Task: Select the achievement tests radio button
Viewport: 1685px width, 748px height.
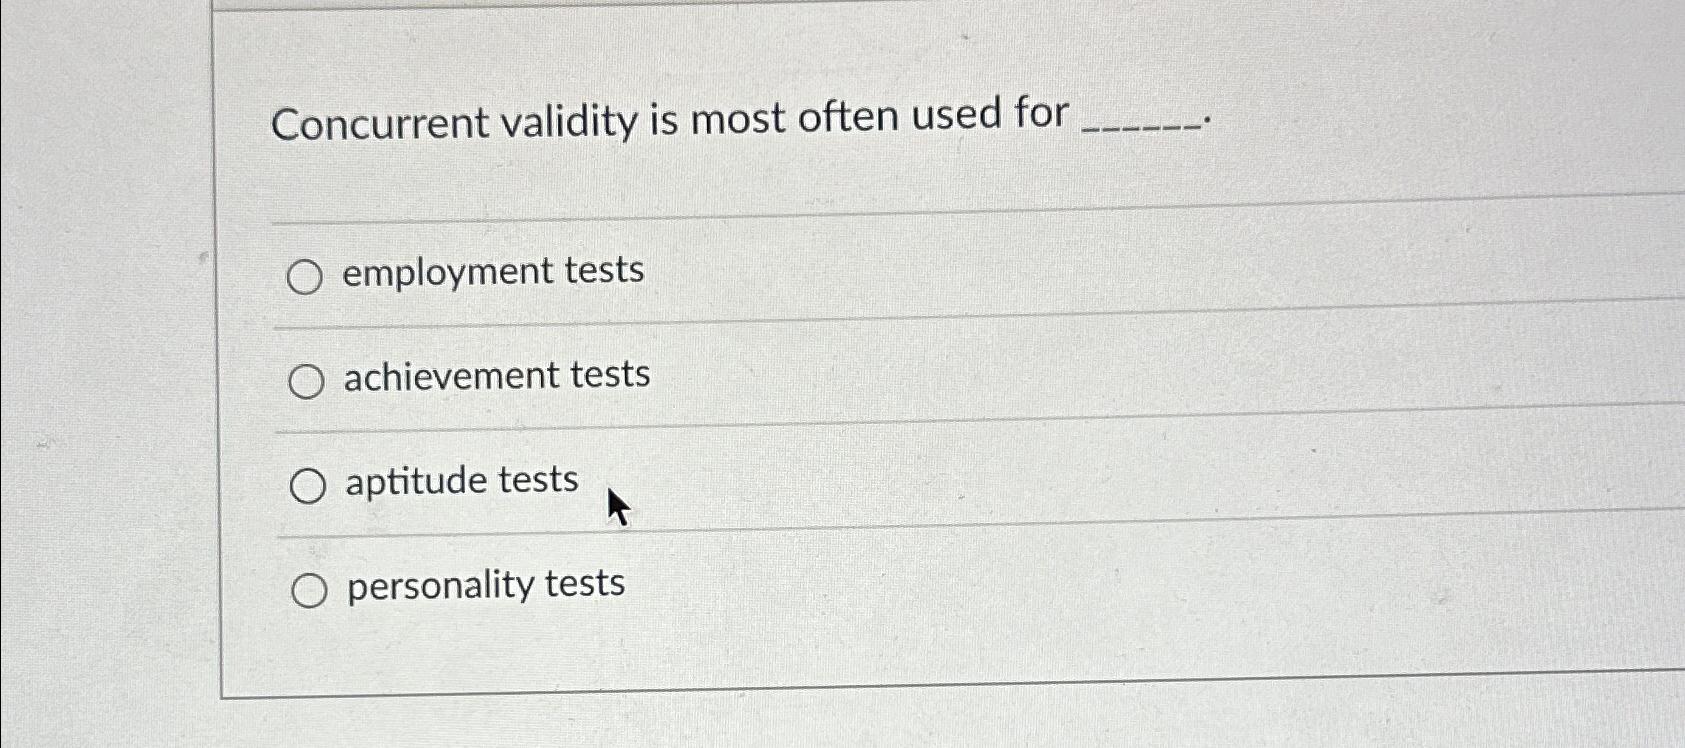Action: click(x=307, y=380)
